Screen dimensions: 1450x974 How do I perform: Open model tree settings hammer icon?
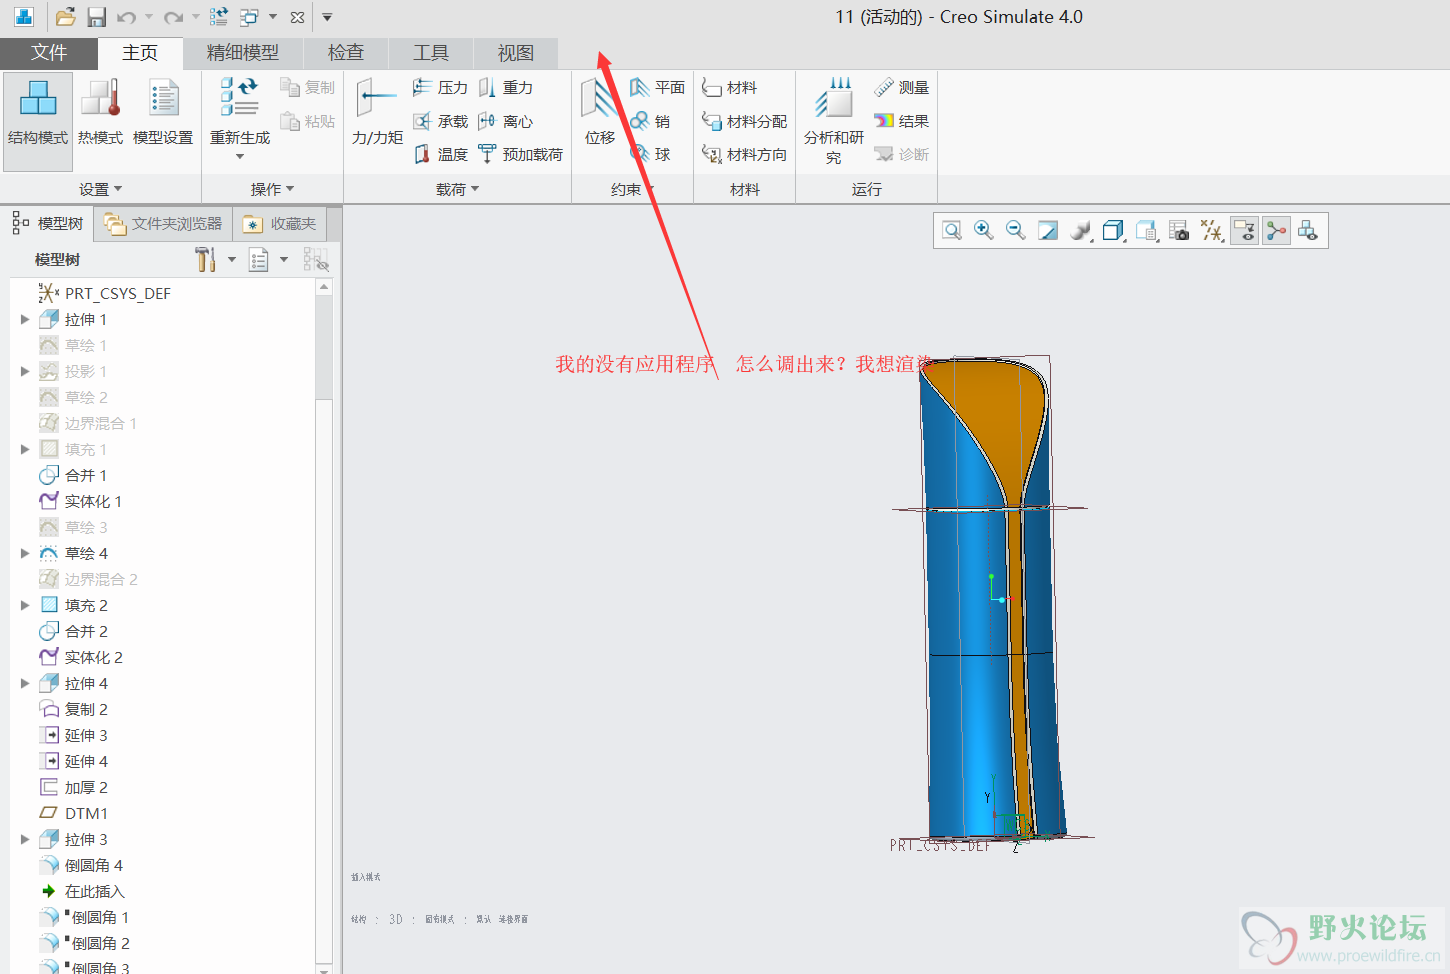[205, 260]
